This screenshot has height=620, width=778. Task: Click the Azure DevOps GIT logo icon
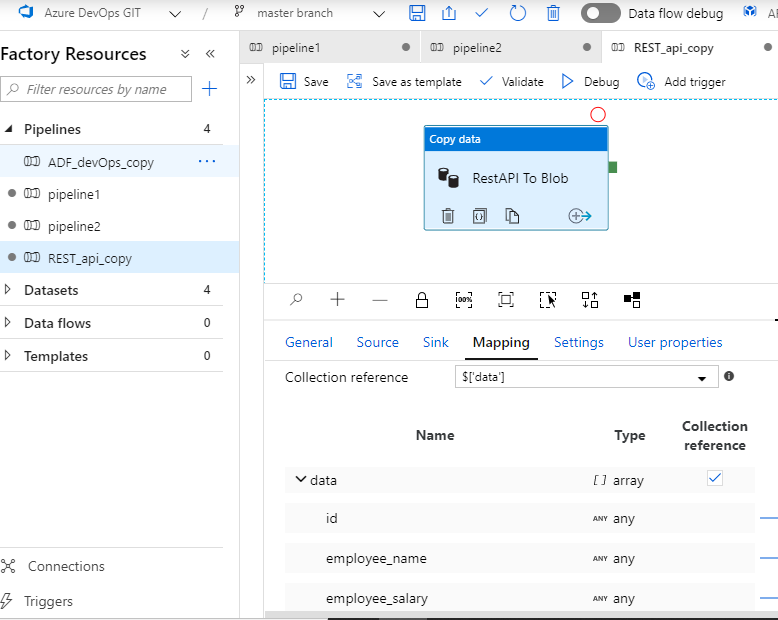(x=25, y=12)
